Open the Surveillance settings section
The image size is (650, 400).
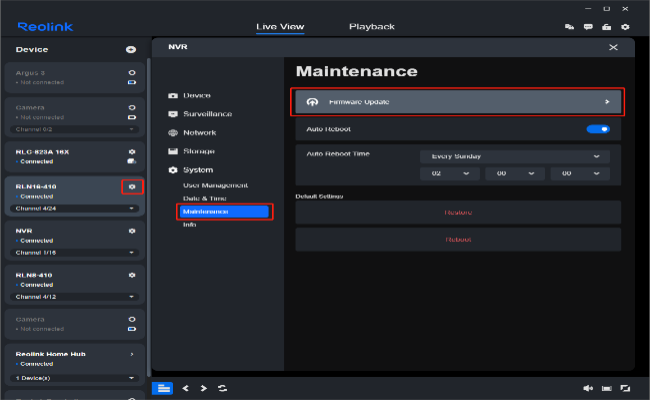click(x=206, y=114)
